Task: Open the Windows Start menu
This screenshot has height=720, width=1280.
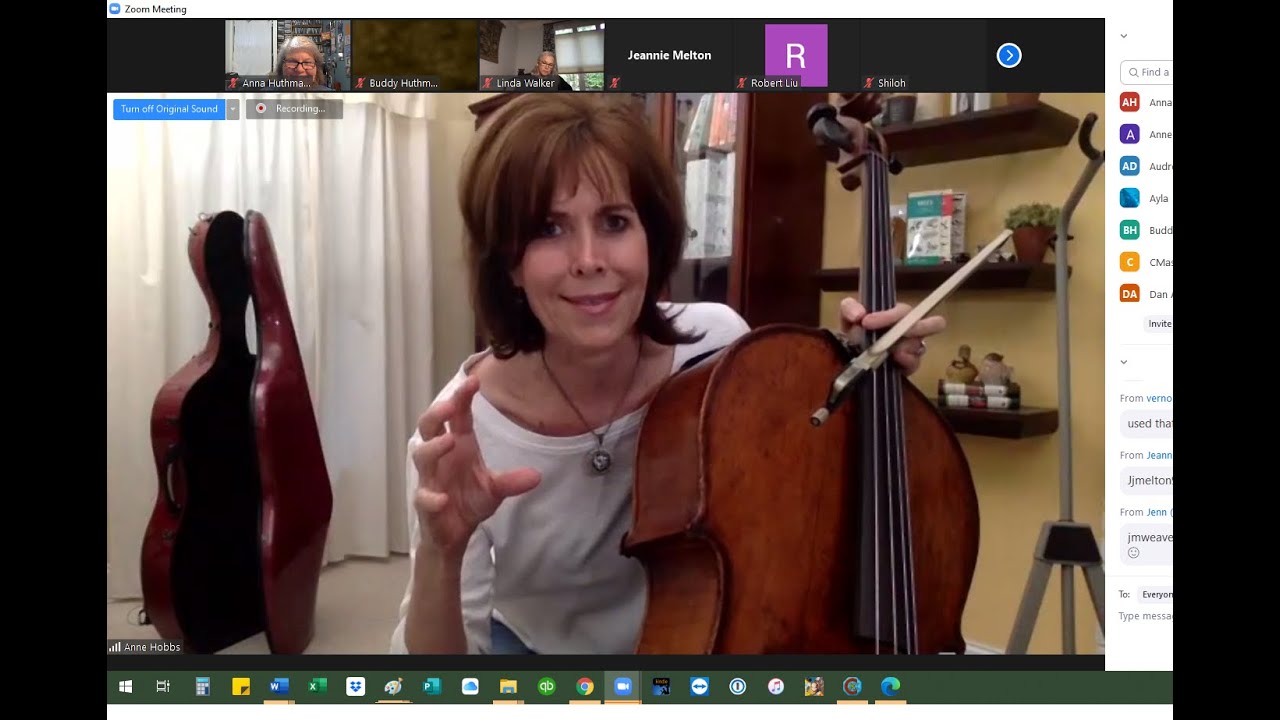Action: (x=126, y=686)
